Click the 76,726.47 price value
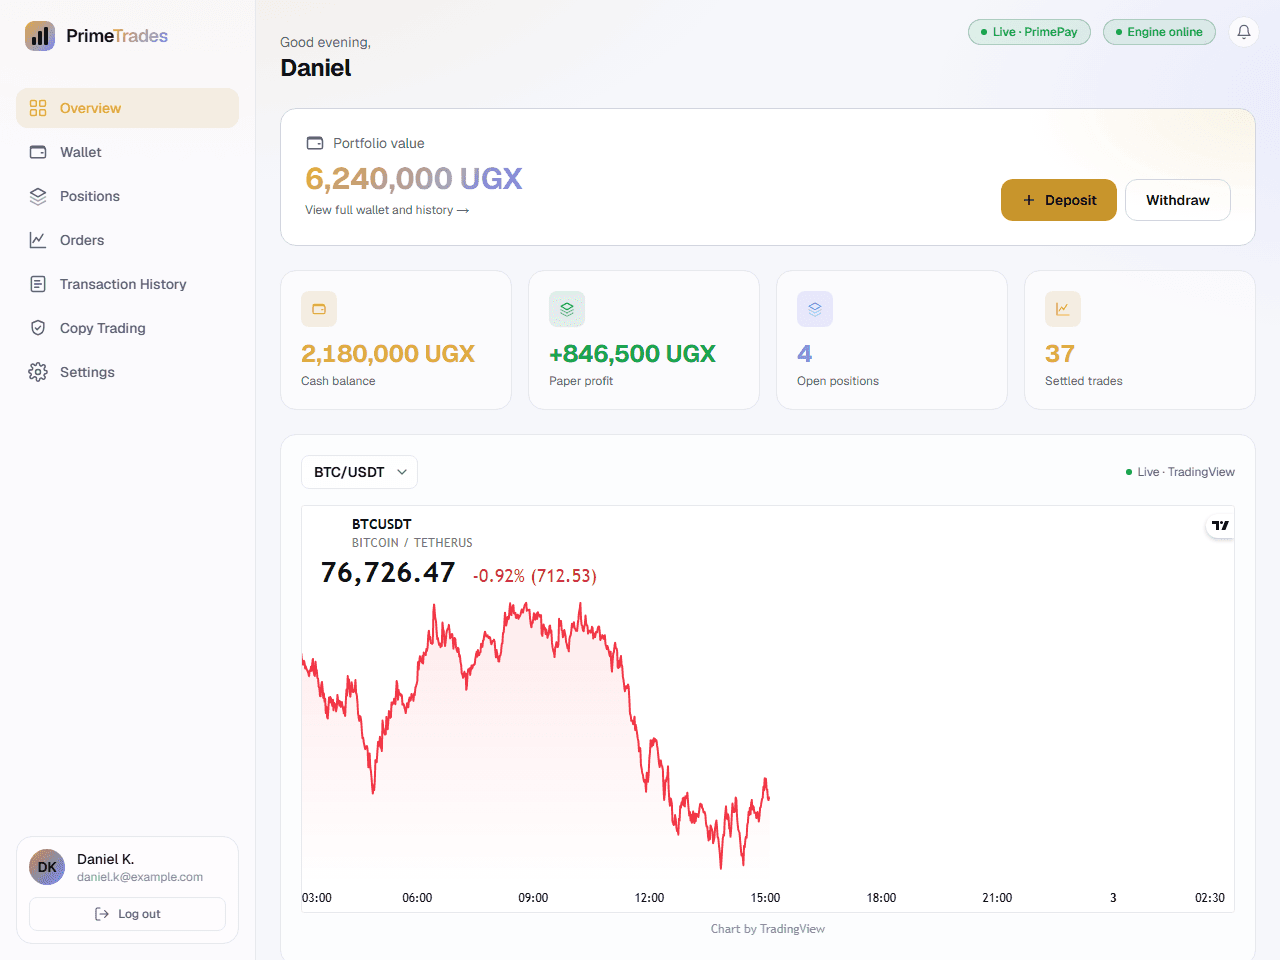Screen dimensions: 1280x960 [388, 572]
